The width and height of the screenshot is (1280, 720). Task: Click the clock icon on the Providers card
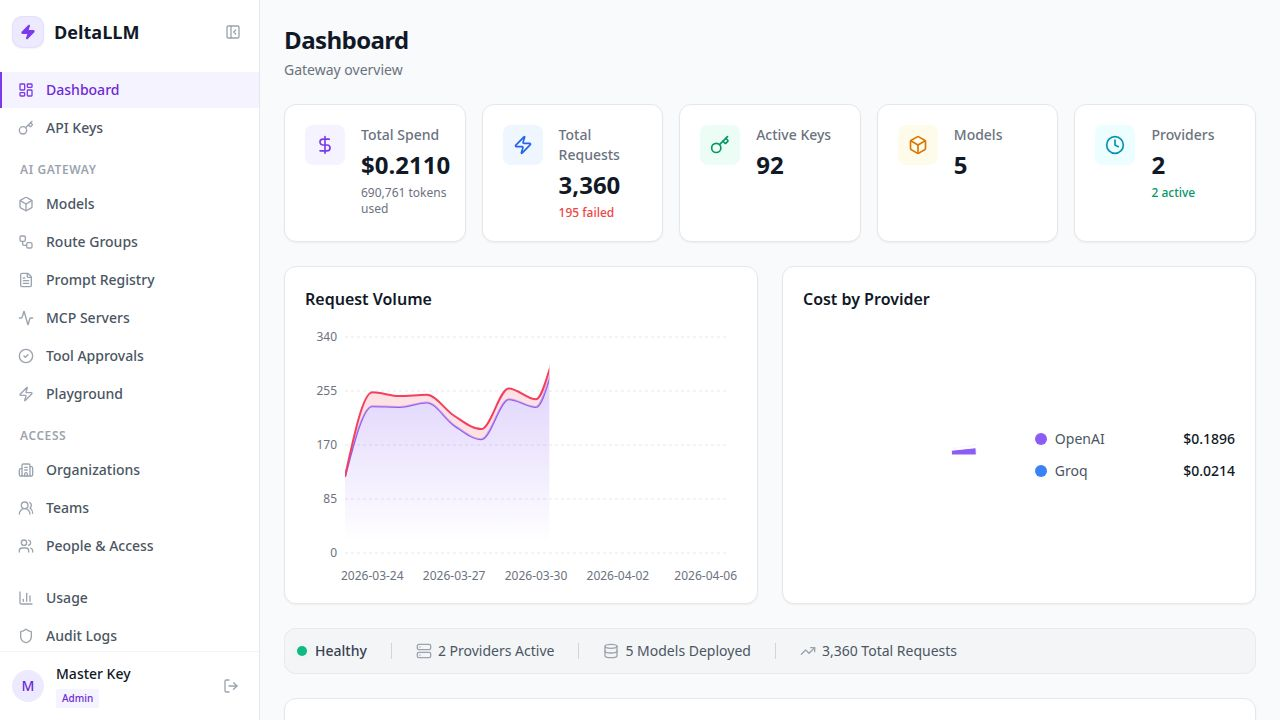point(1115,145)
